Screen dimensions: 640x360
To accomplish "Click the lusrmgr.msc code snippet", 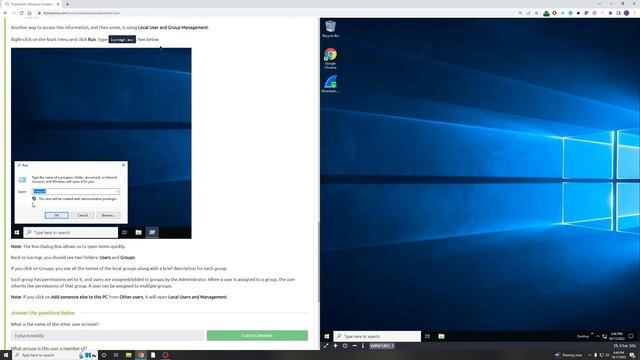I will click(122, 39).
